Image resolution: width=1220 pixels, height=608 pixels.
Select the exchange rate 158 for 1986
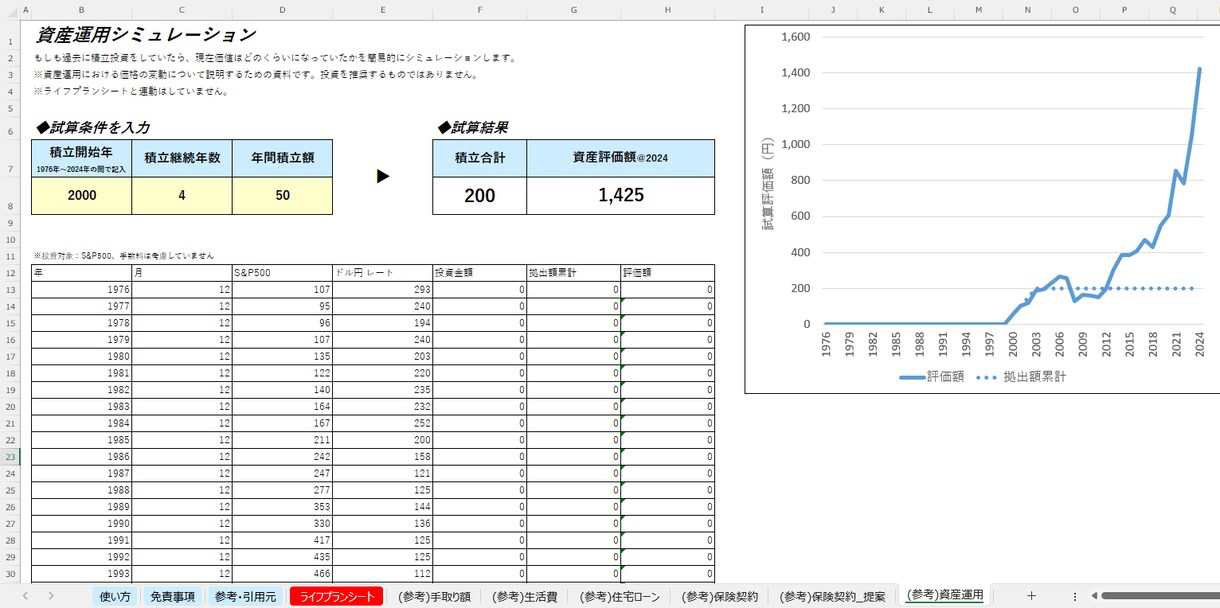pyautogui.click(x=382, y=457)
